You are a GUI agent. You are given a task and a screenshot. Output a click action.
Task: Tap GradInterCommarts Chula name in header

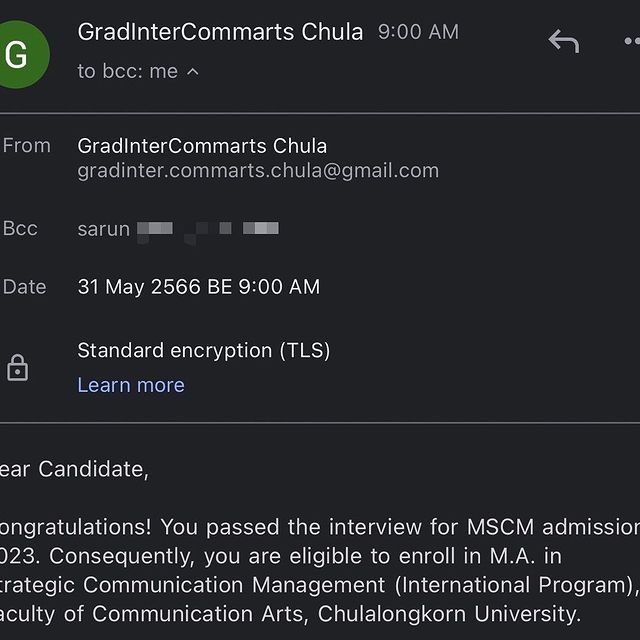220,32
